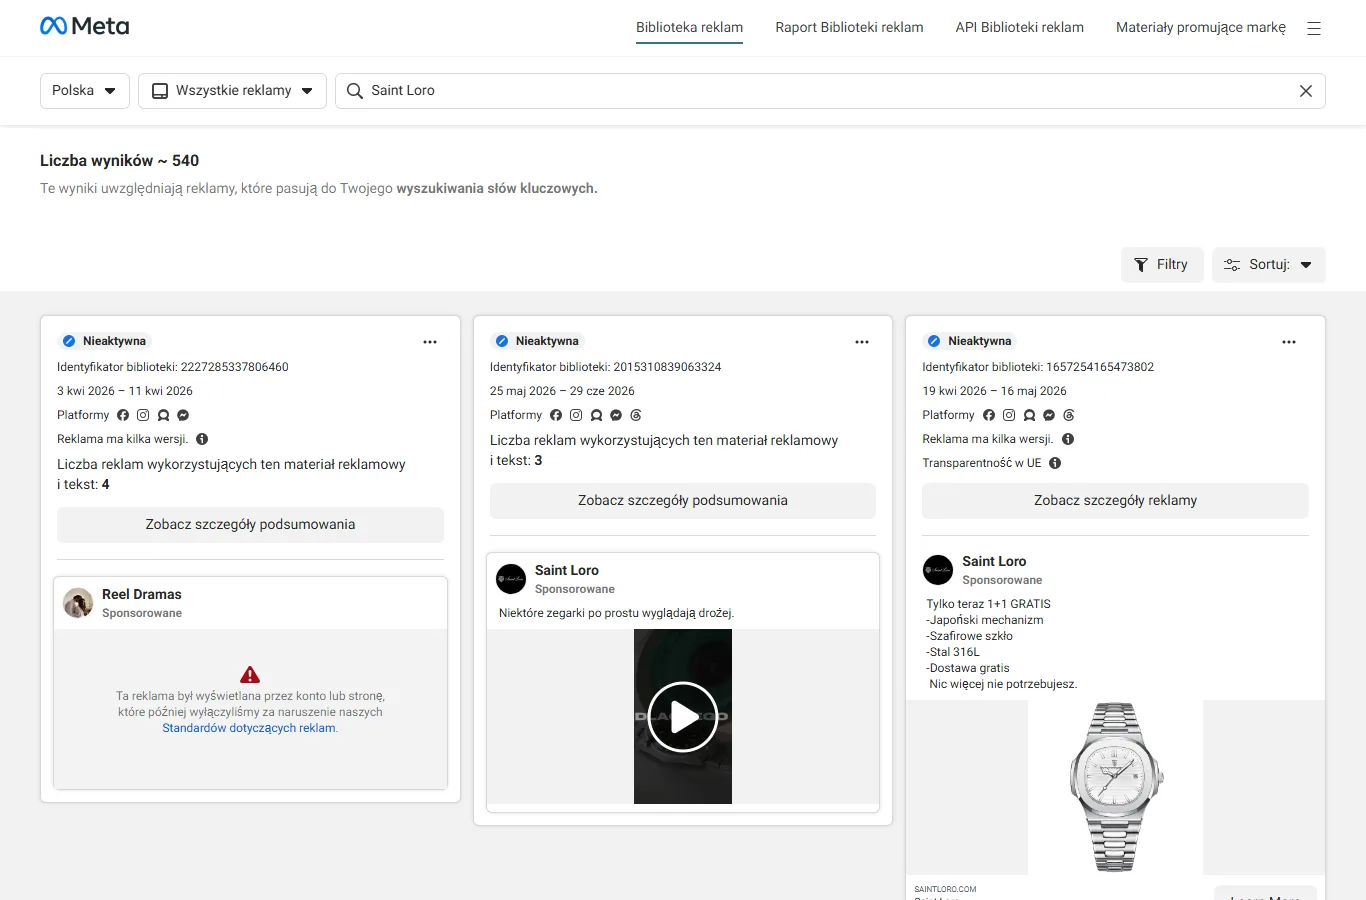Viewport: 1366px width, 900px height.
Task: Click the silver watch product image
Action: (1115, 787)
